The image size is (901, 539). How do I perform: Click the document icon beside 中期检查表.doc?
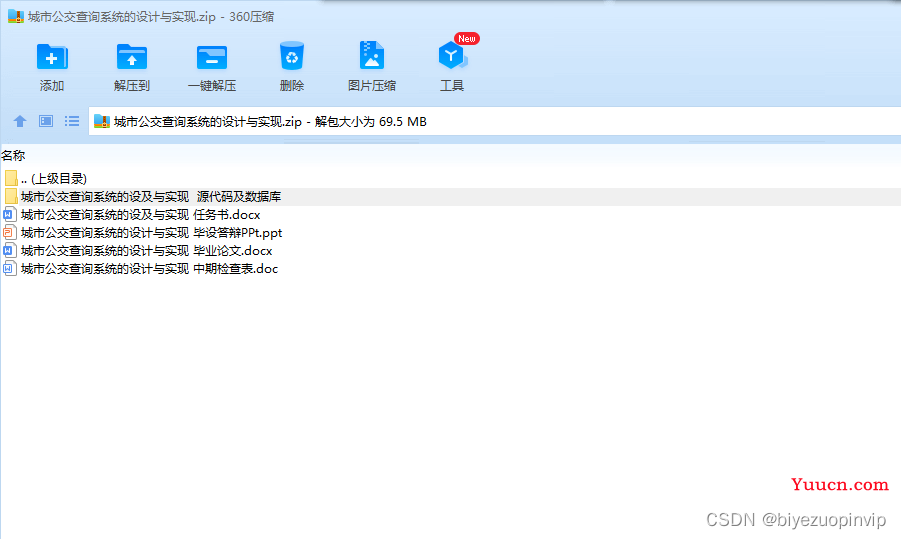pos(9,268)
